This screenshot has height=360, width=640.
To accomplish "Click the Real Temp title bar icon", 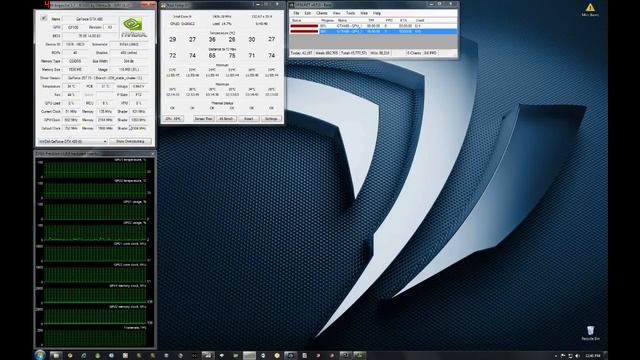I will (163, 5).
